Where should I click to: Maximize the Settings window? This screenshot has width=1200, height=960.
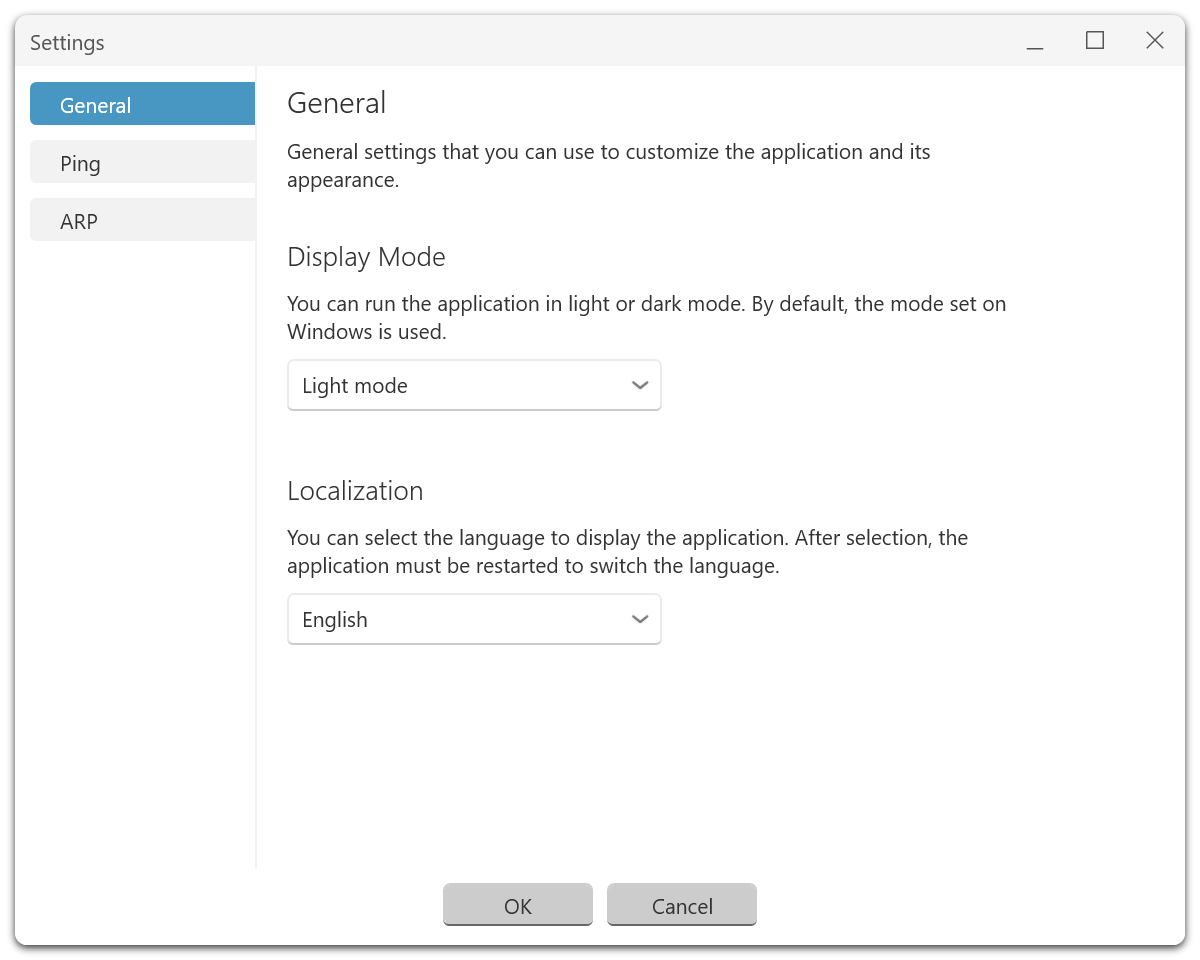[x=1095, y=41]
